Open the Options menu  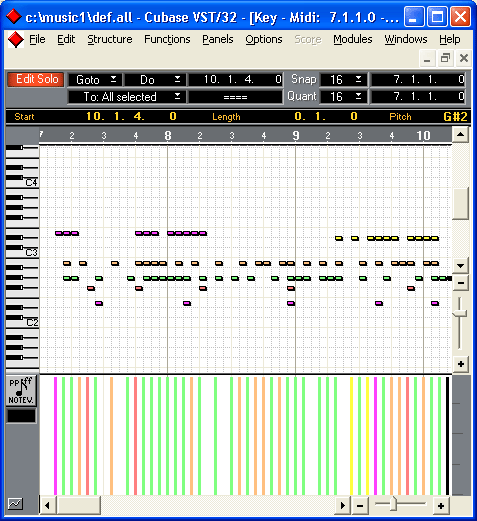point(264,39)
